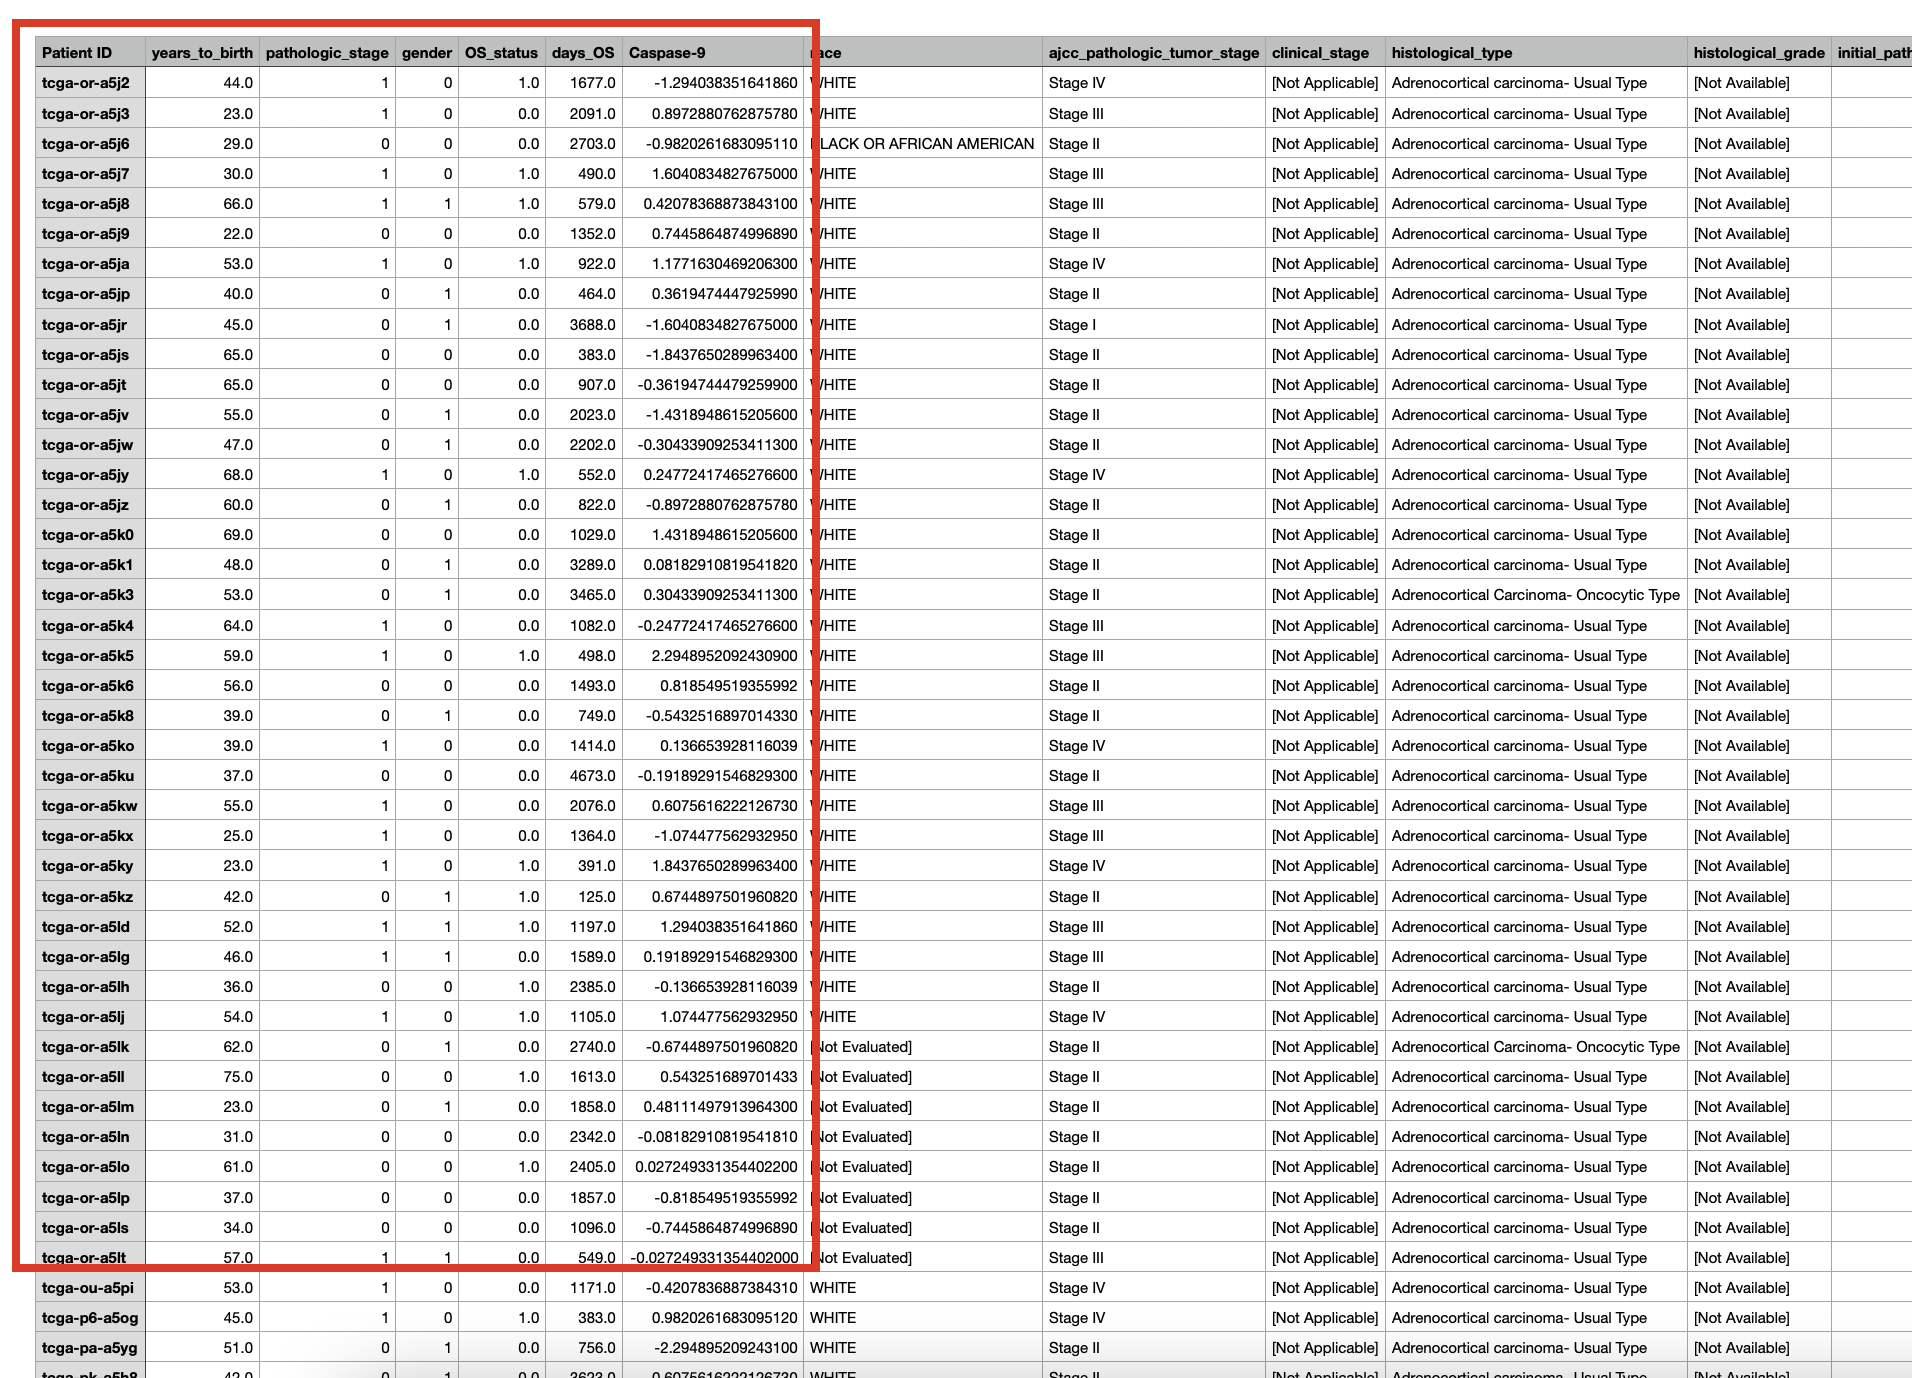The image size is (1912, 1378).
Task: Select the days_OS column header
Action: pos(583,53)
